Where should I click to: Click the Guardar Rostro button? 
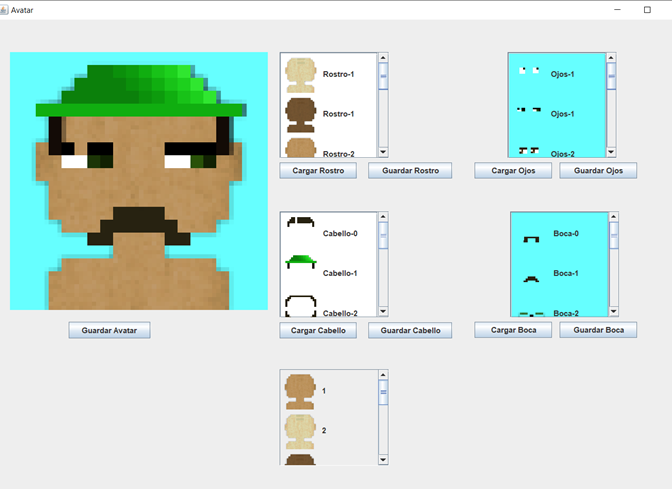pos(410,171)
